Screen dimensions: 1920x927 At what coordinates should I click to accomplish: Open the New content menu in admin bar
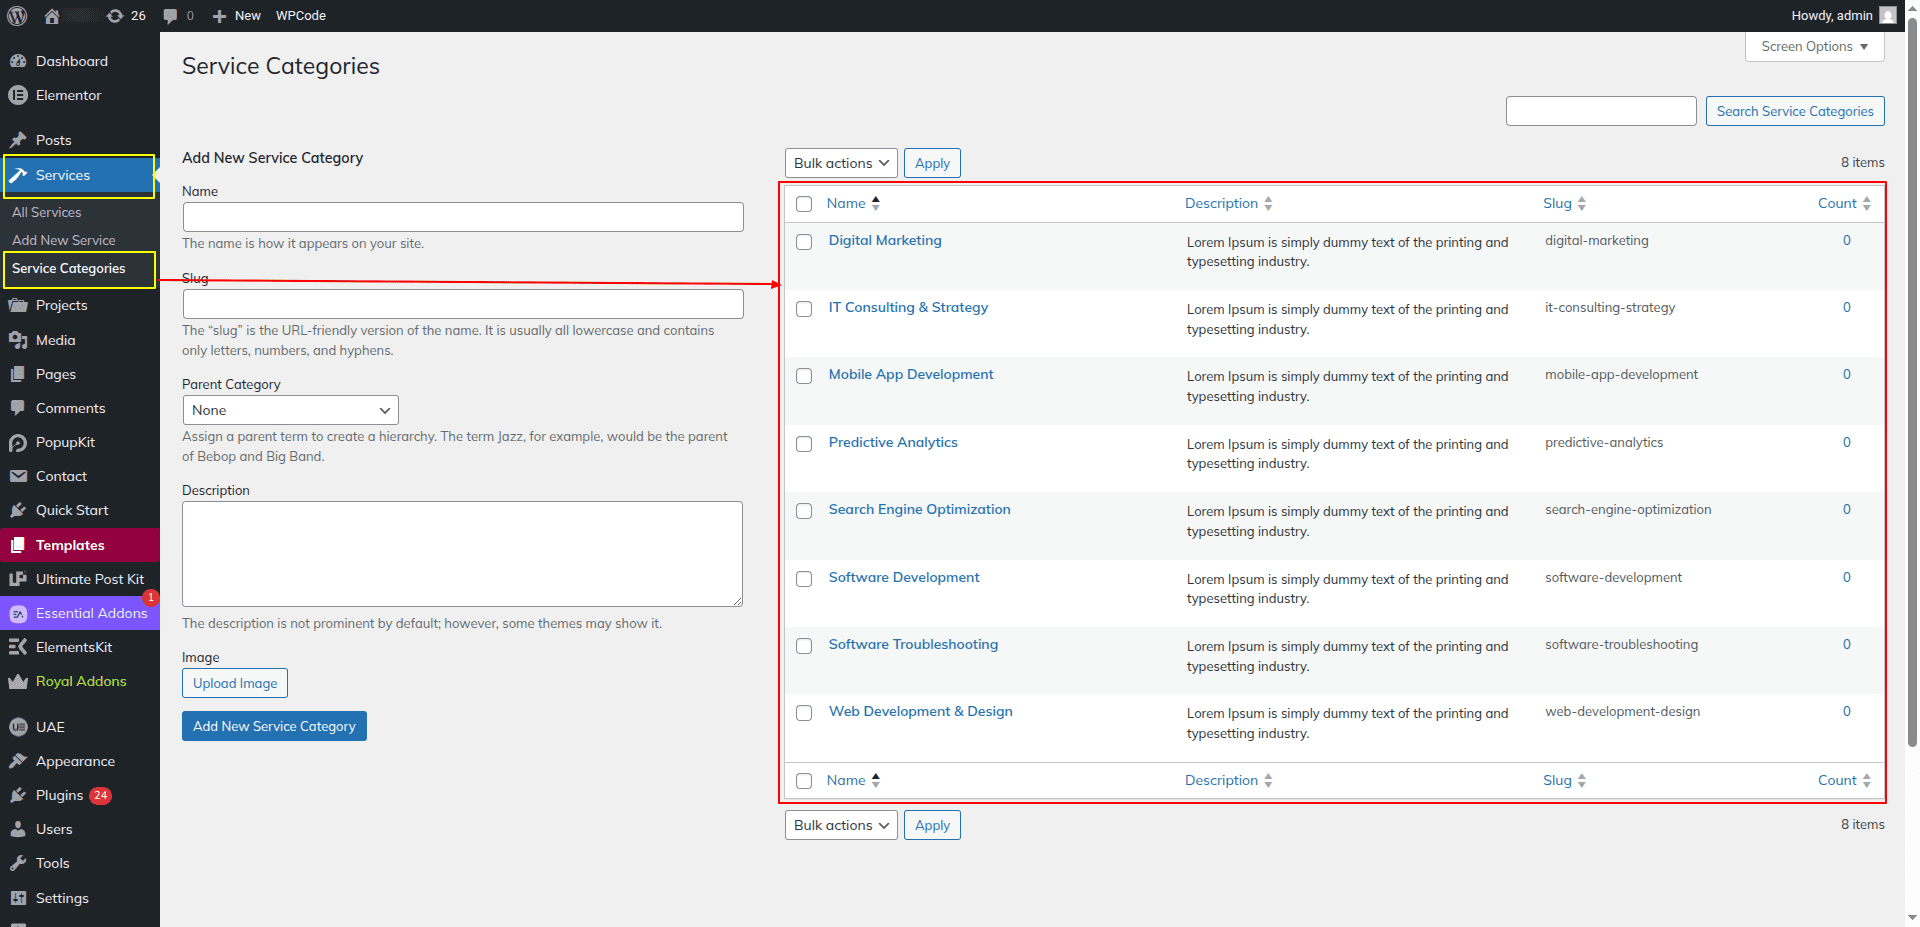236,16
